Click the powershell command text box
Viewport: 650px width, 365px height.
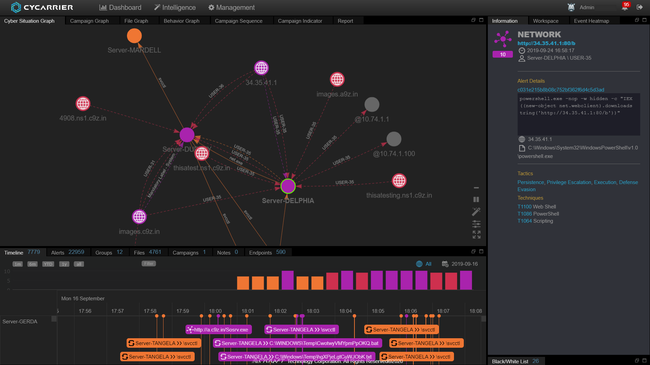coord(578,114)
